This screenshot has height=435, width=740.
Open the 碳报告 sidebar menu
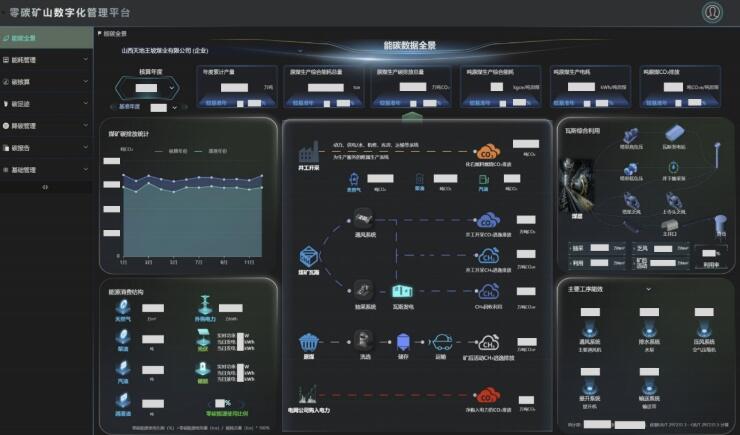click(45, 148)
